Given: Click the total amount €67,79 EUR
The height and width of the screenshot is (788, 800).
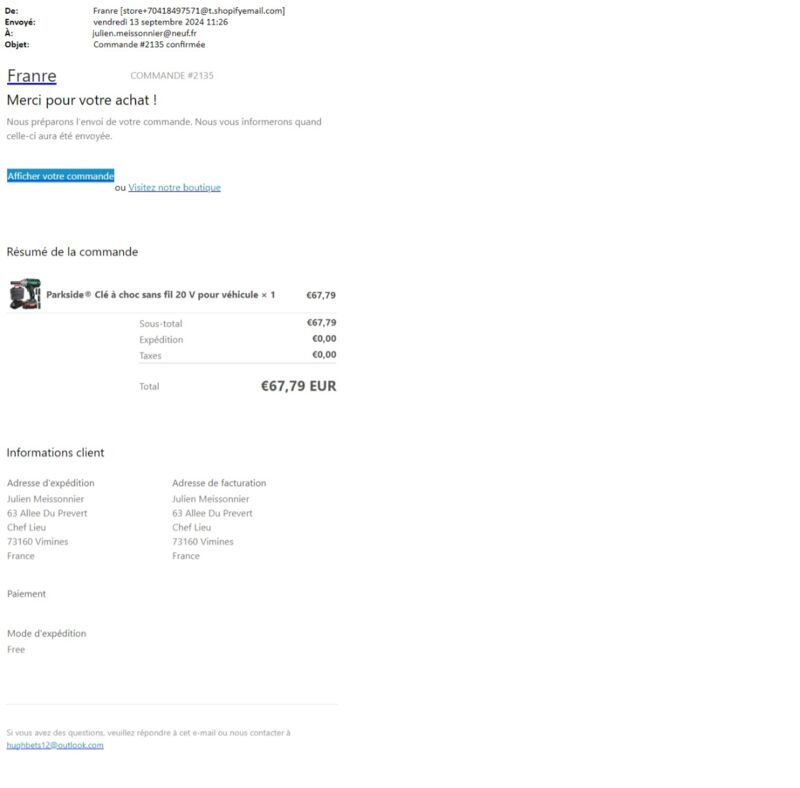Looking at the screenshot, I should click(298, 386).
